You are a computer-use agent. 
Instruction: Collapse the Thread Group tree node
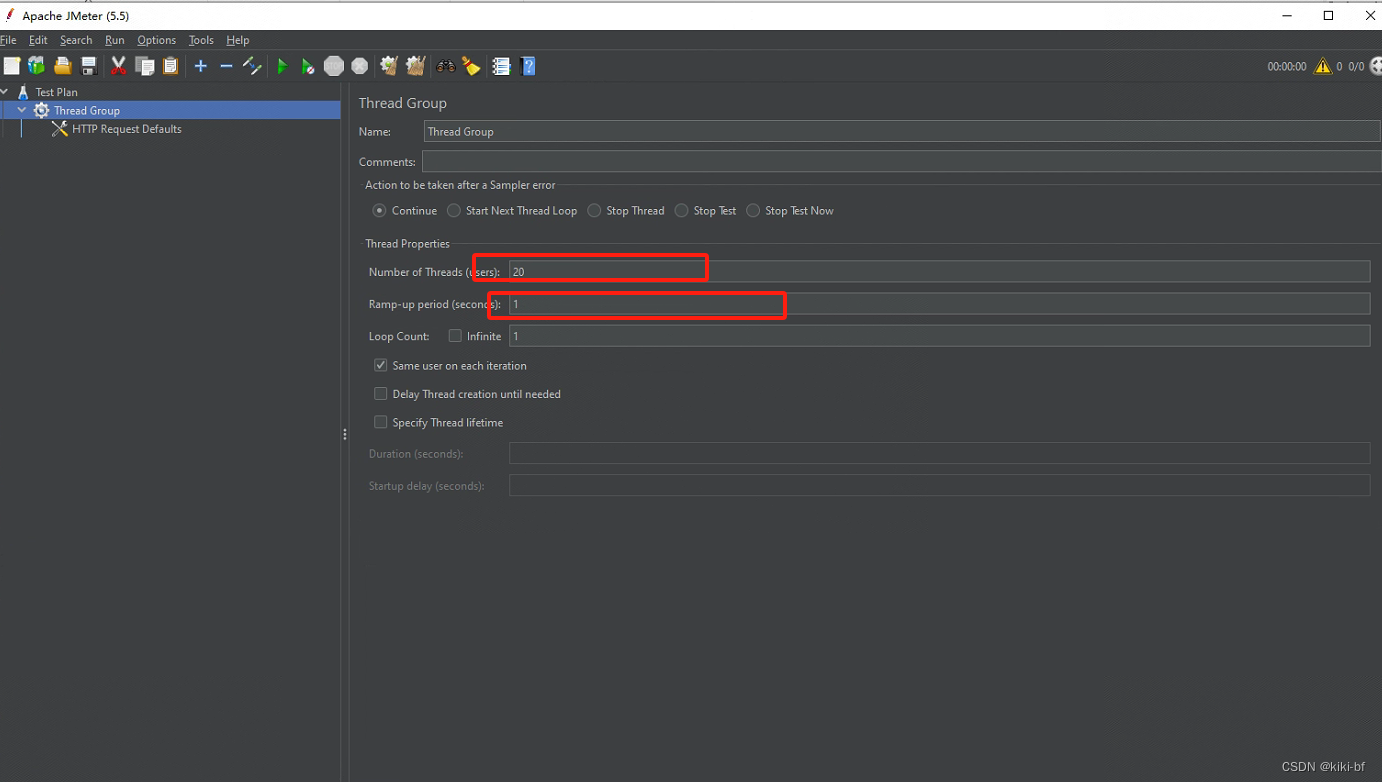tap(22, 110)
